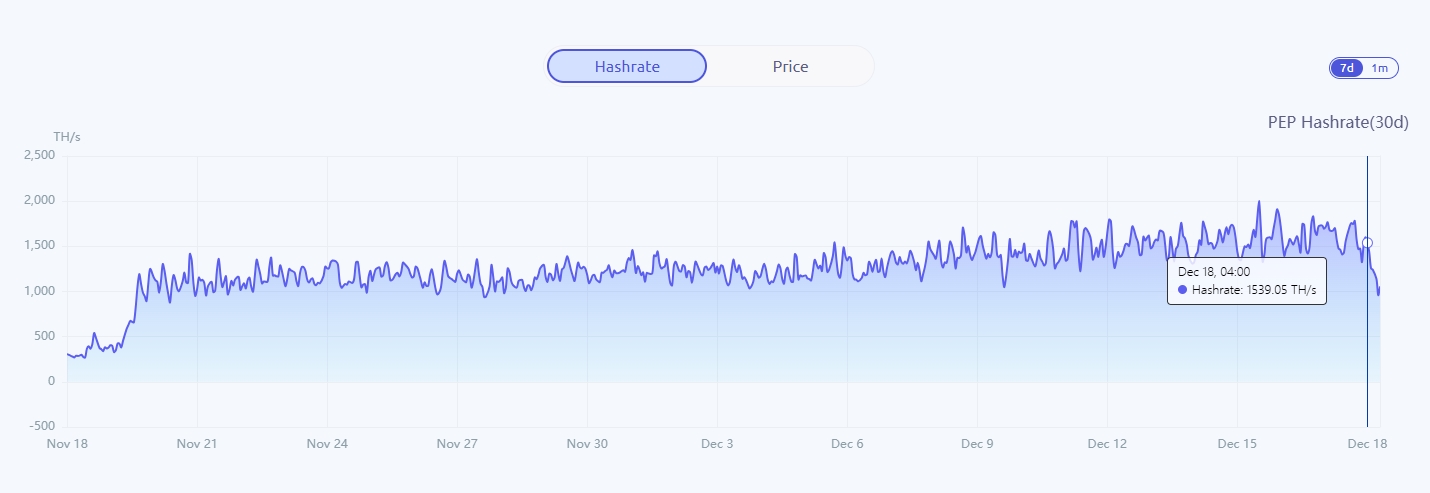The image size is (1430, 493).
Task: Select the 1m time range toggle
Action: [1380, 68]
